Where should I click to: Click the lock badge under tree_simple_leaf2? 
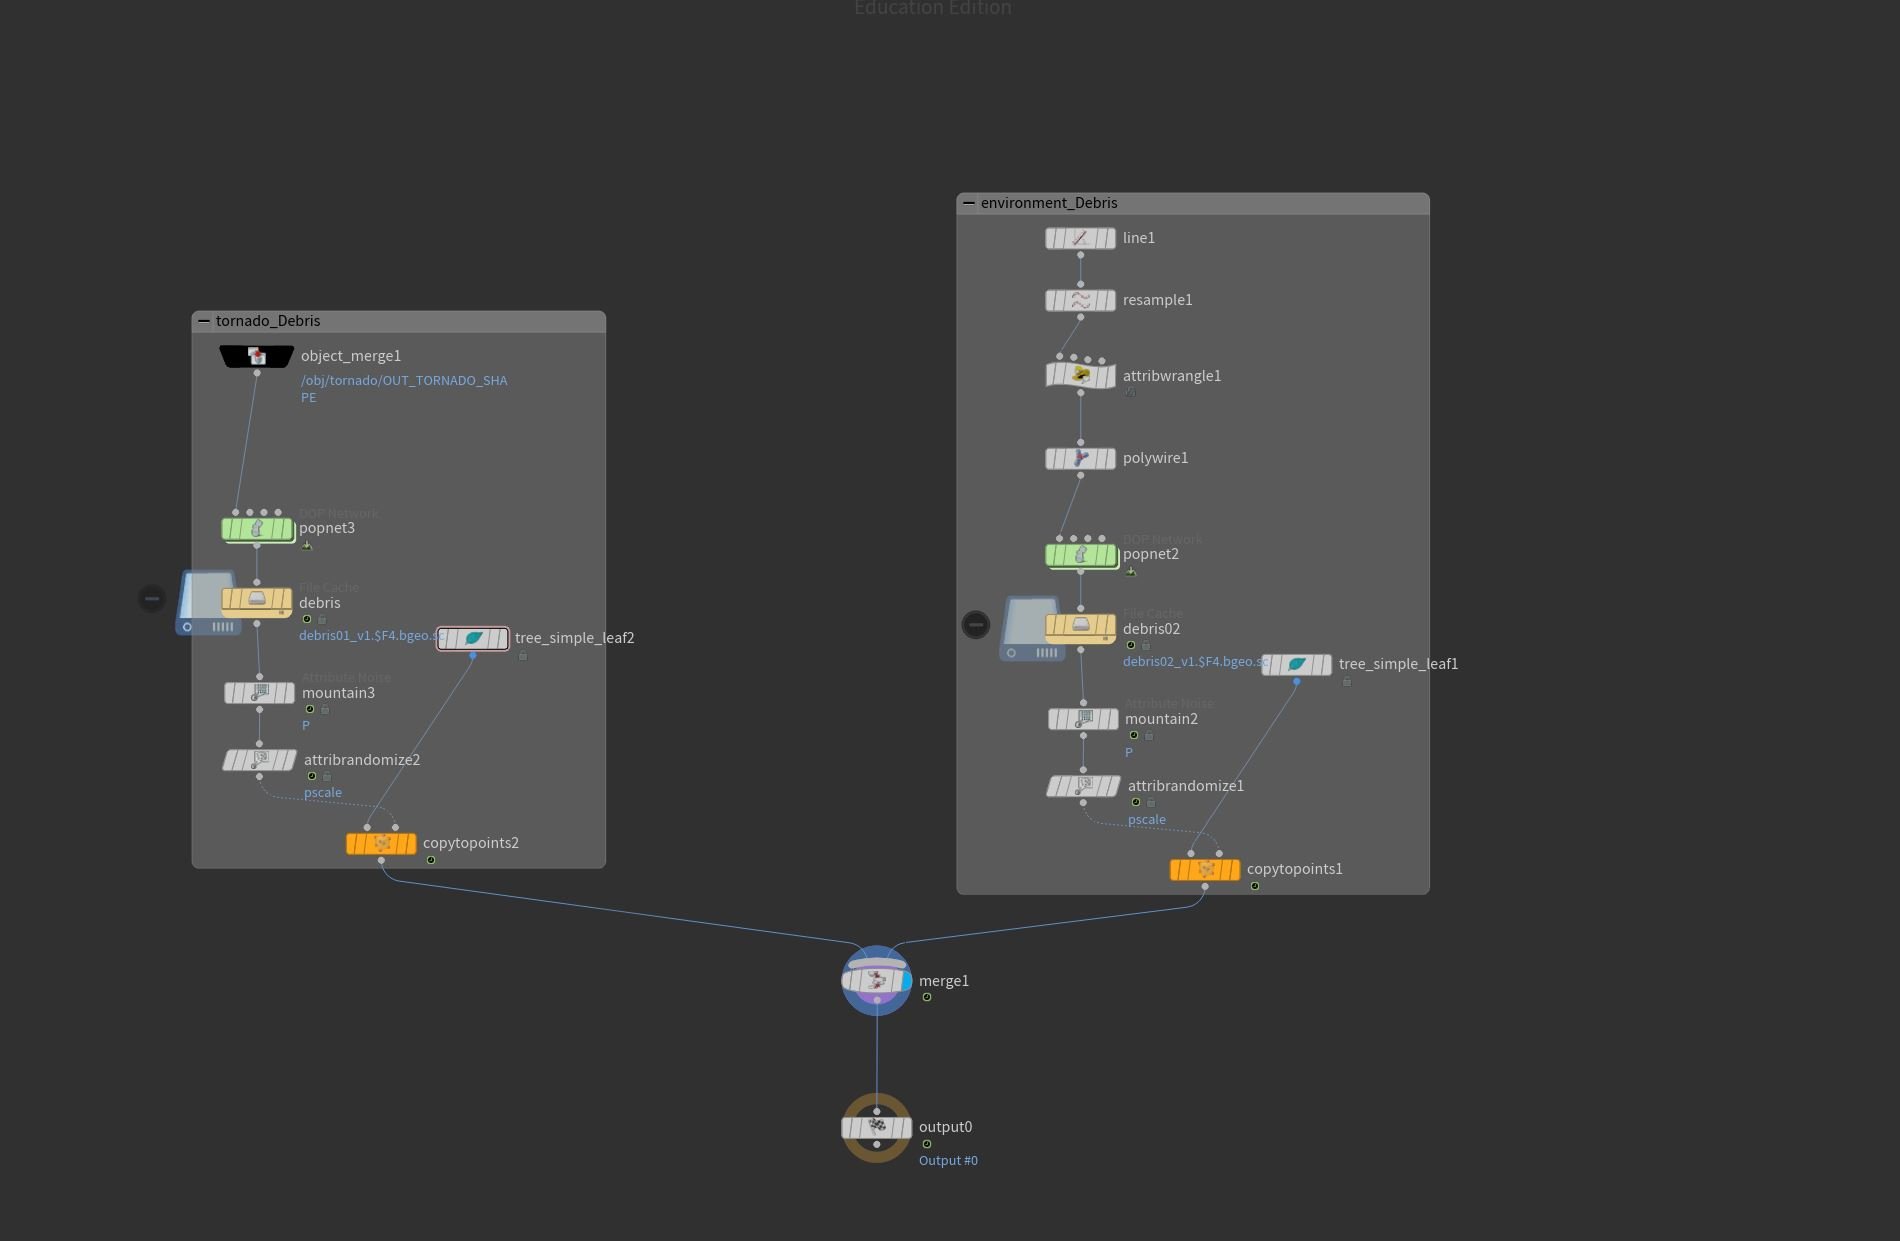(x=523, y=656)
